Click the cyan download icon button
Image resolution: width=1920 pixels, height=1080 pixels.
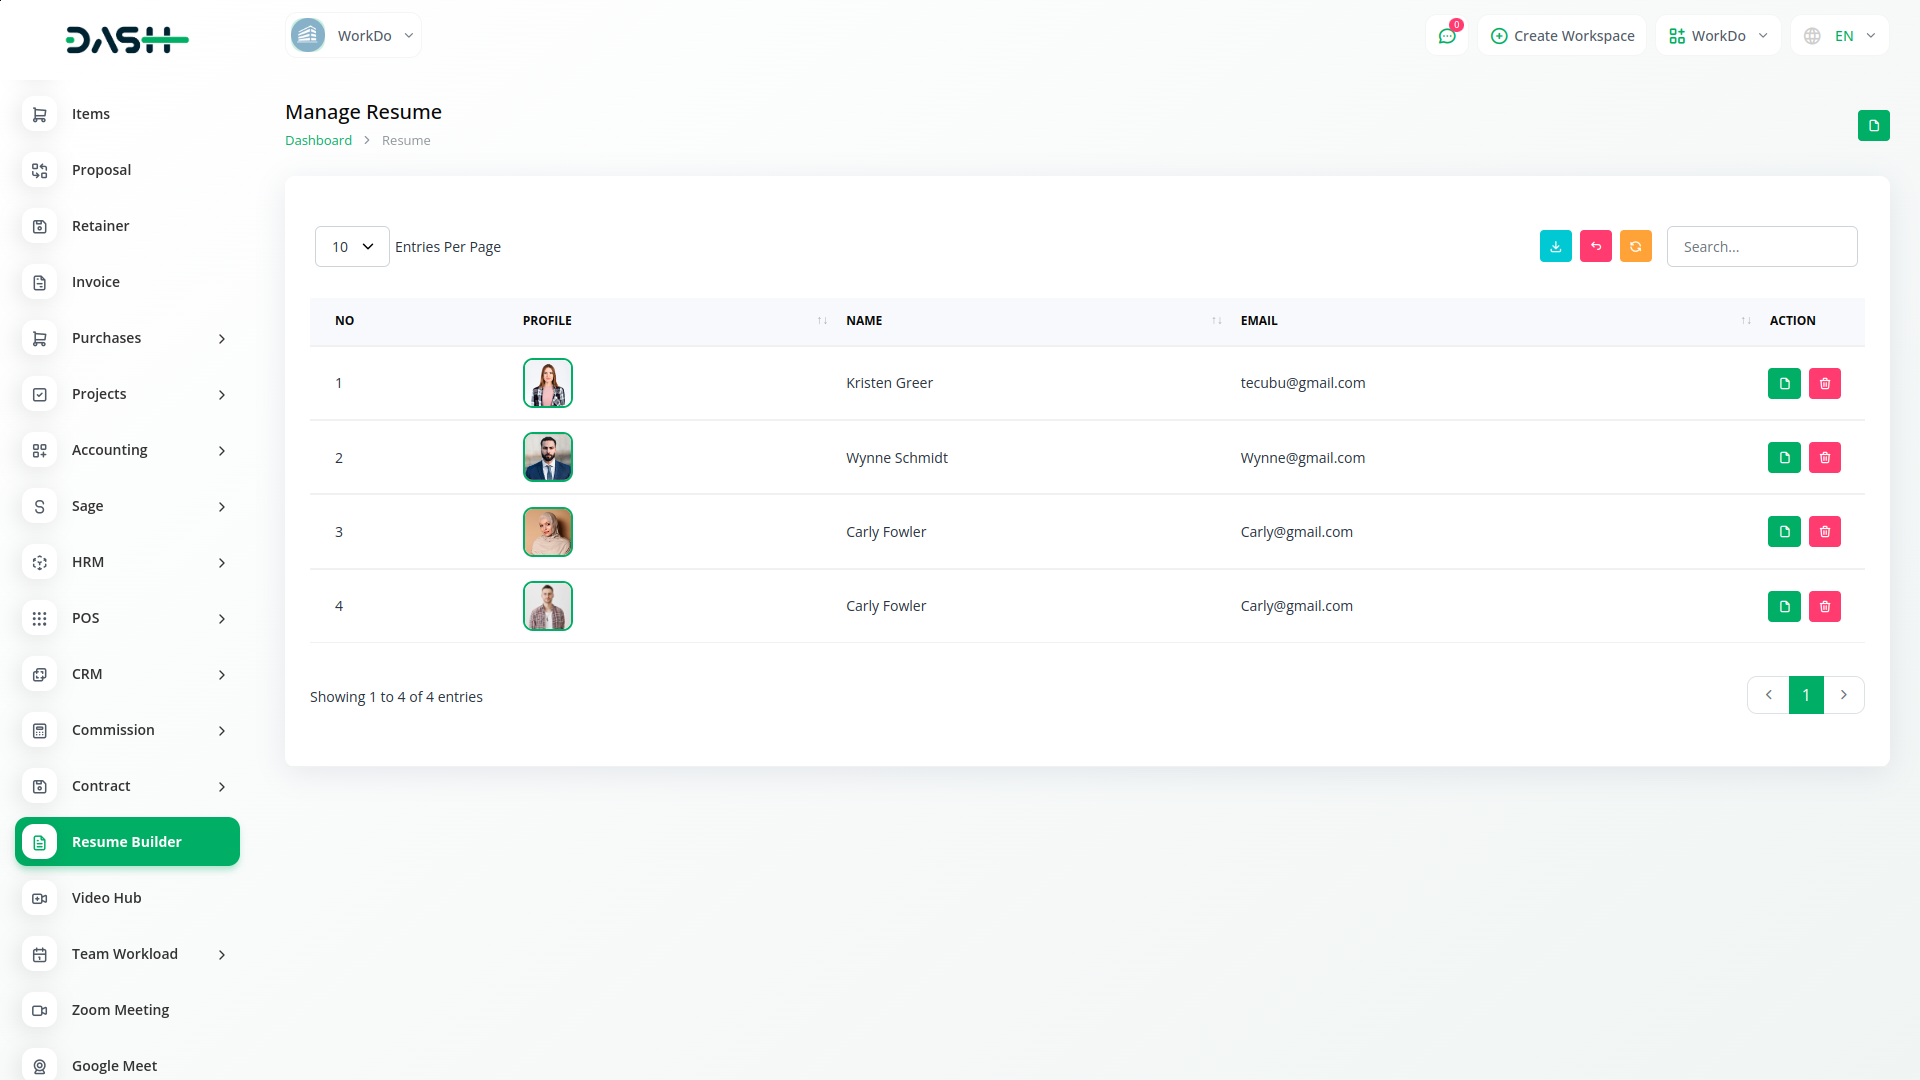1555,246
